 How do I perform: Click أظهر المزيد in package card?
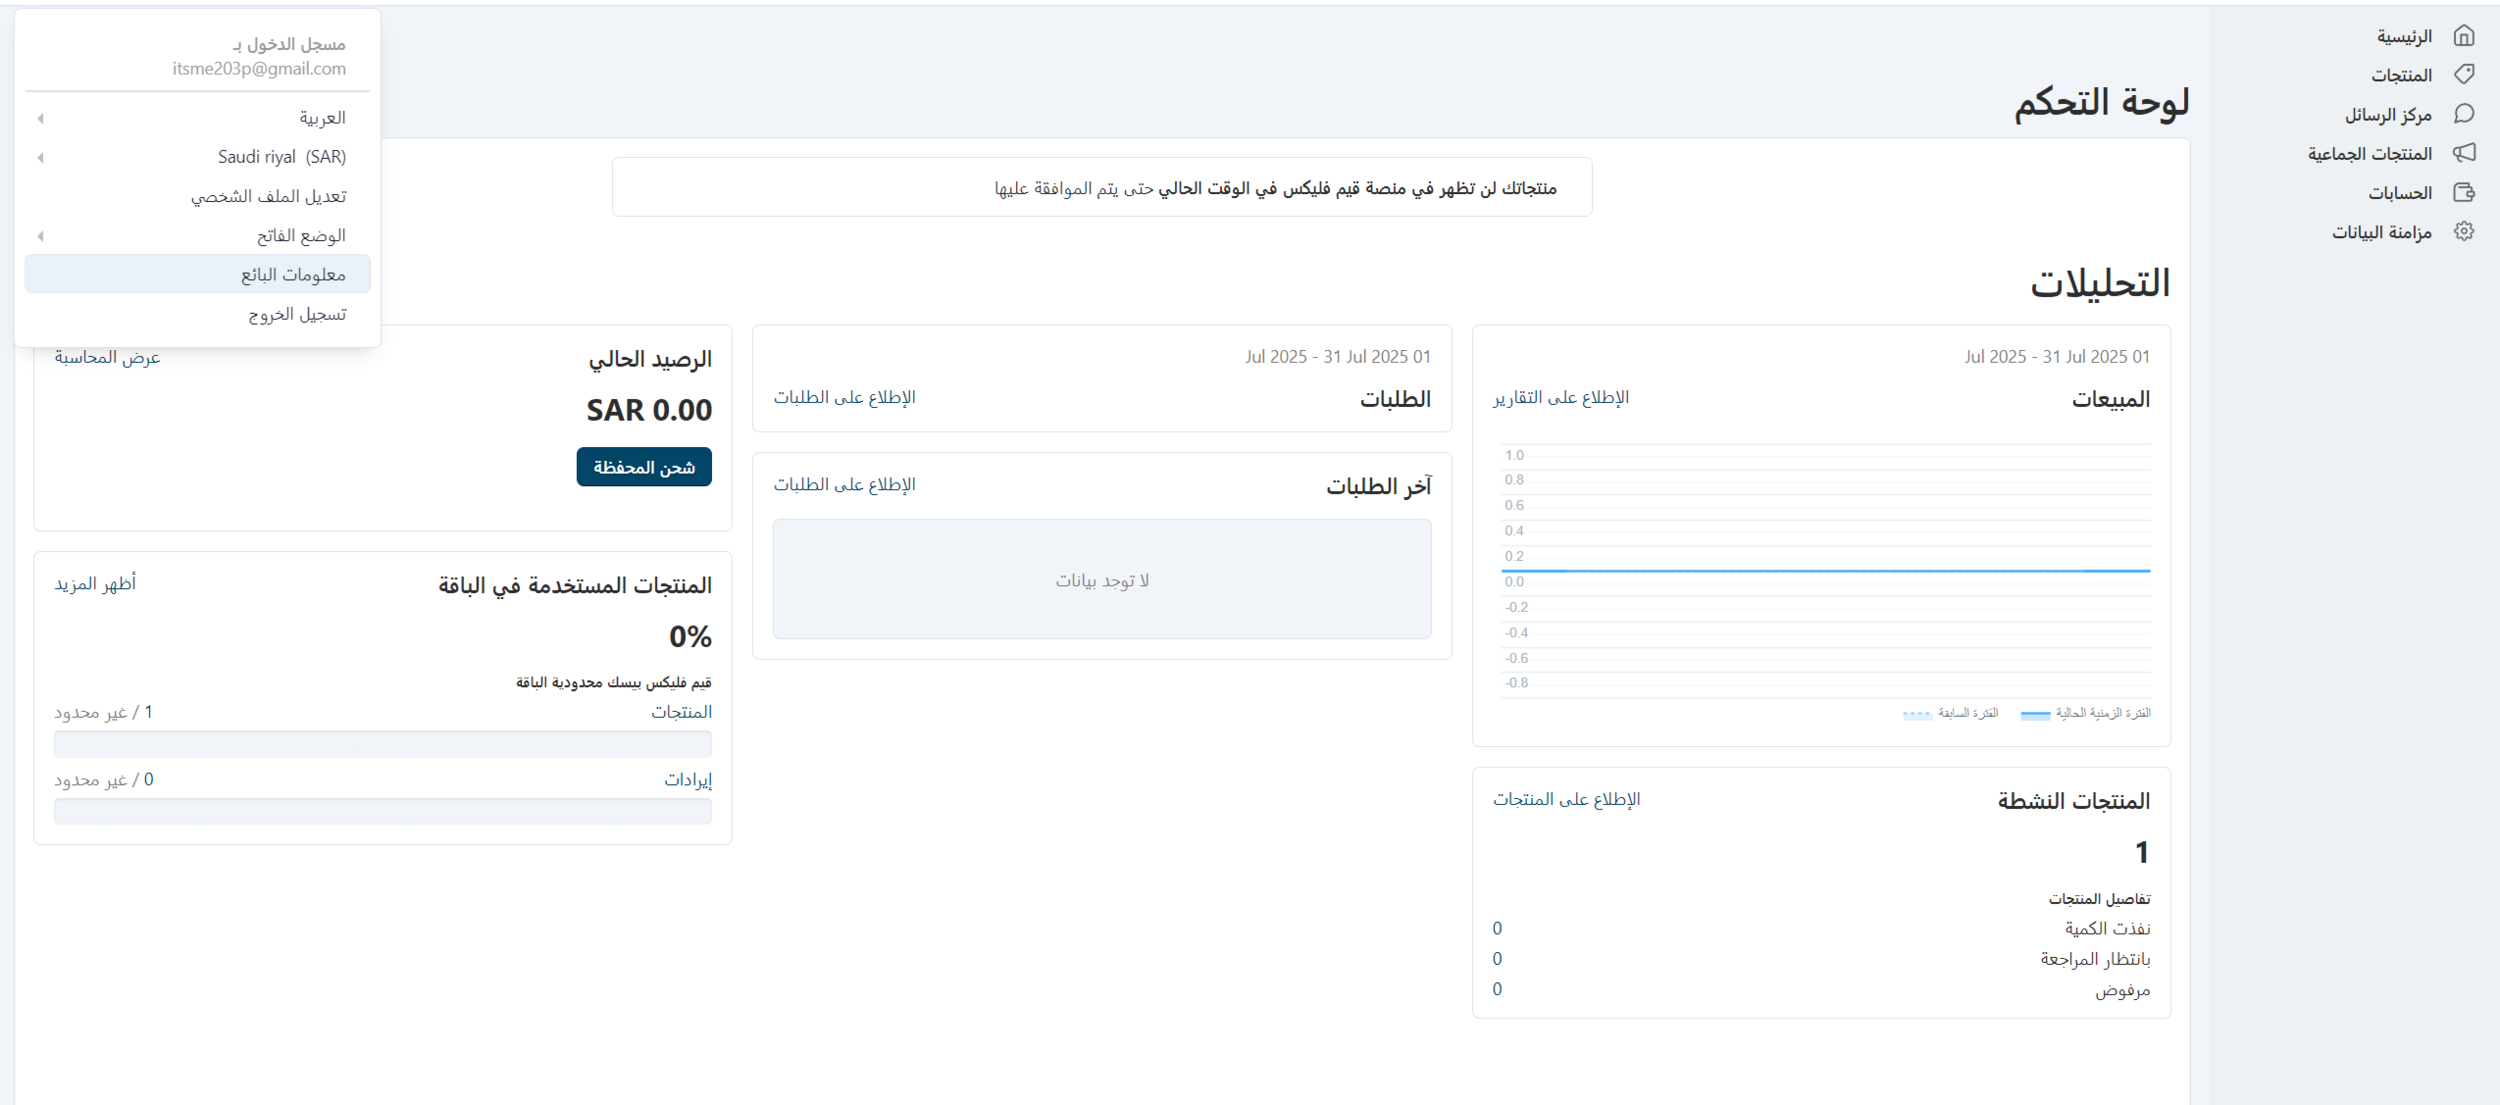tap(95, 583)
